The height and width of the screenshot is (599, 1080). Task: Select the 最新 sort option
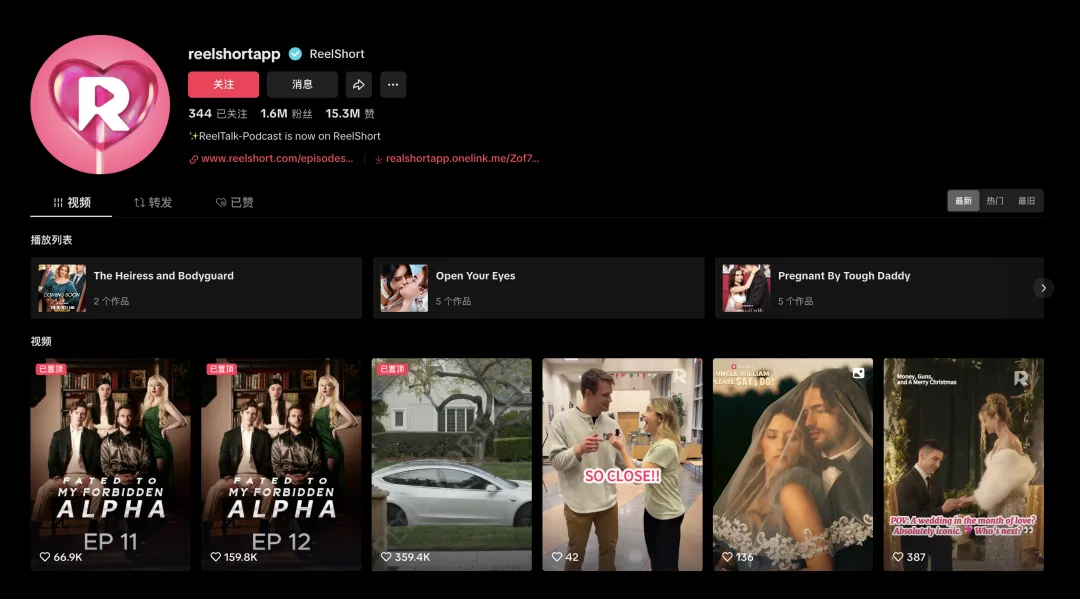click(963, 201)
